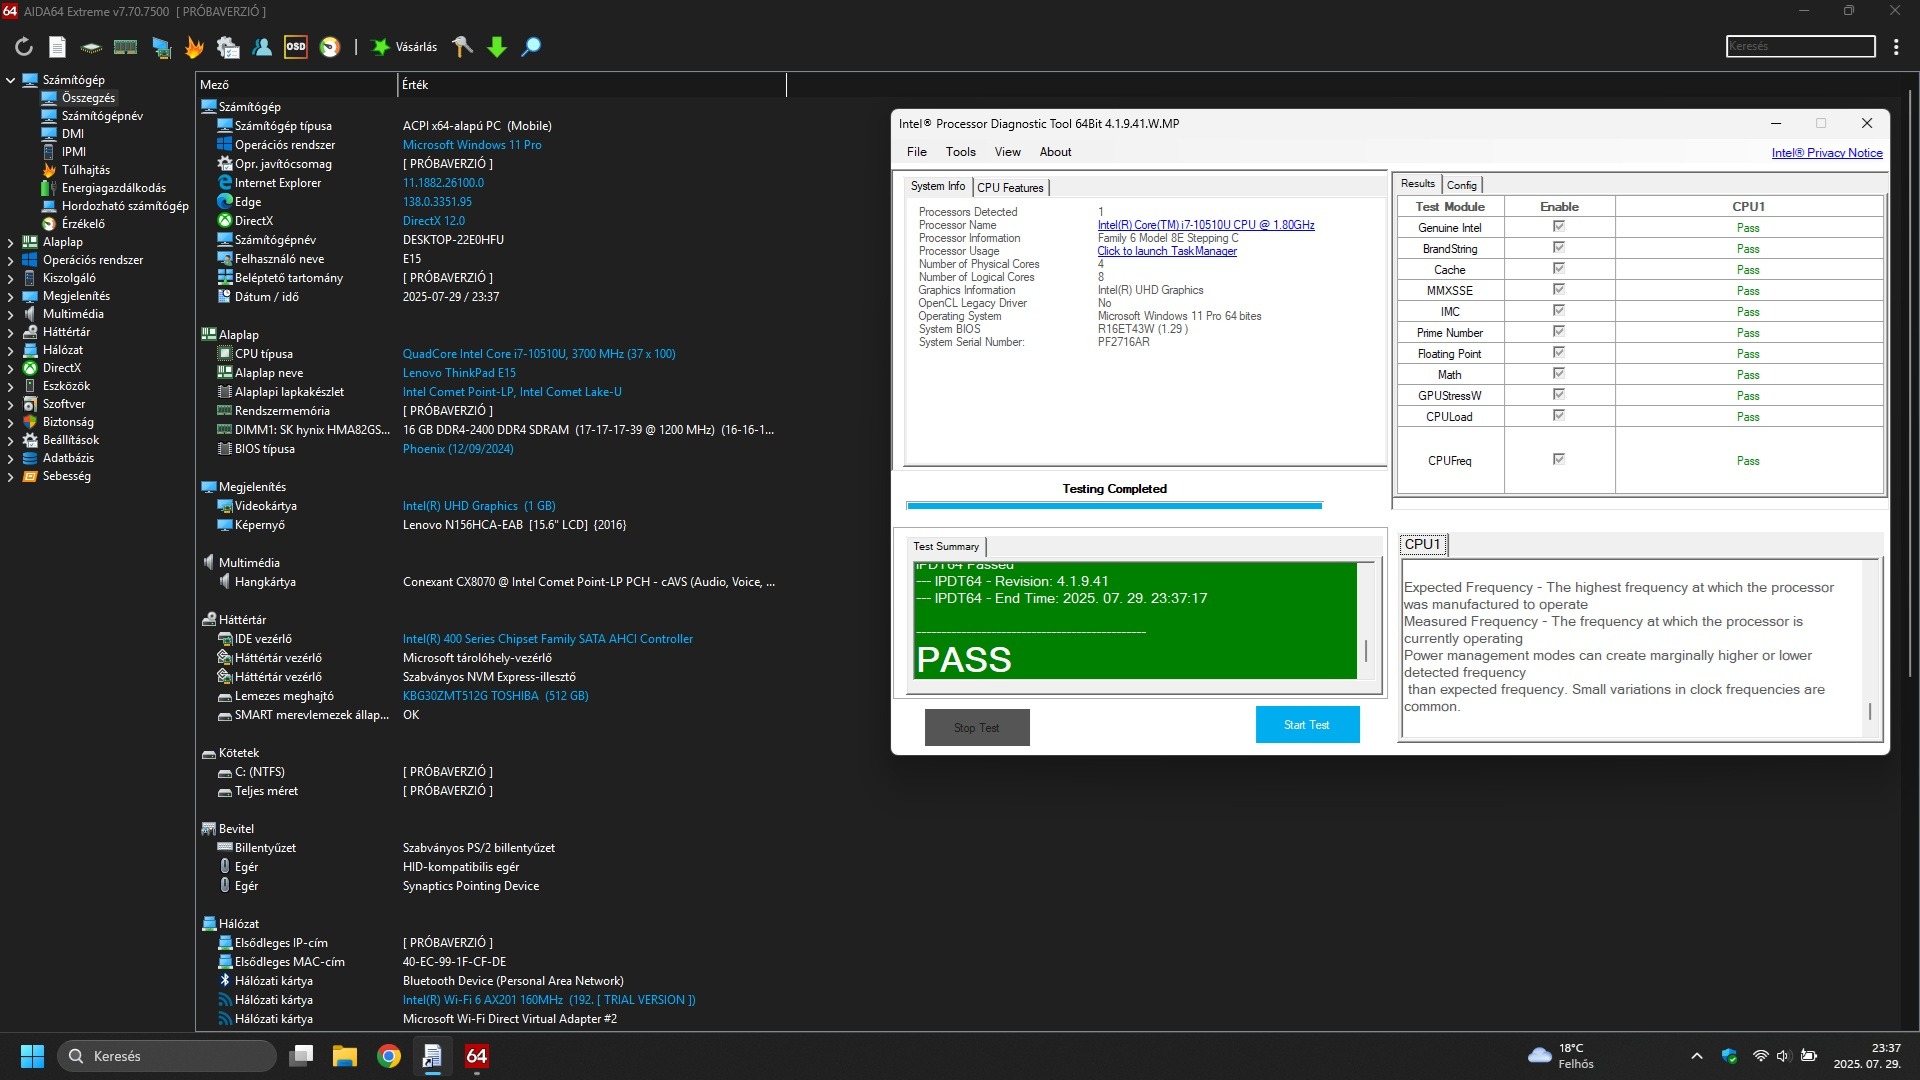Open the gear preferences checklist icon
This screenshot has width=1920, height=1080.
coord(228,47)
